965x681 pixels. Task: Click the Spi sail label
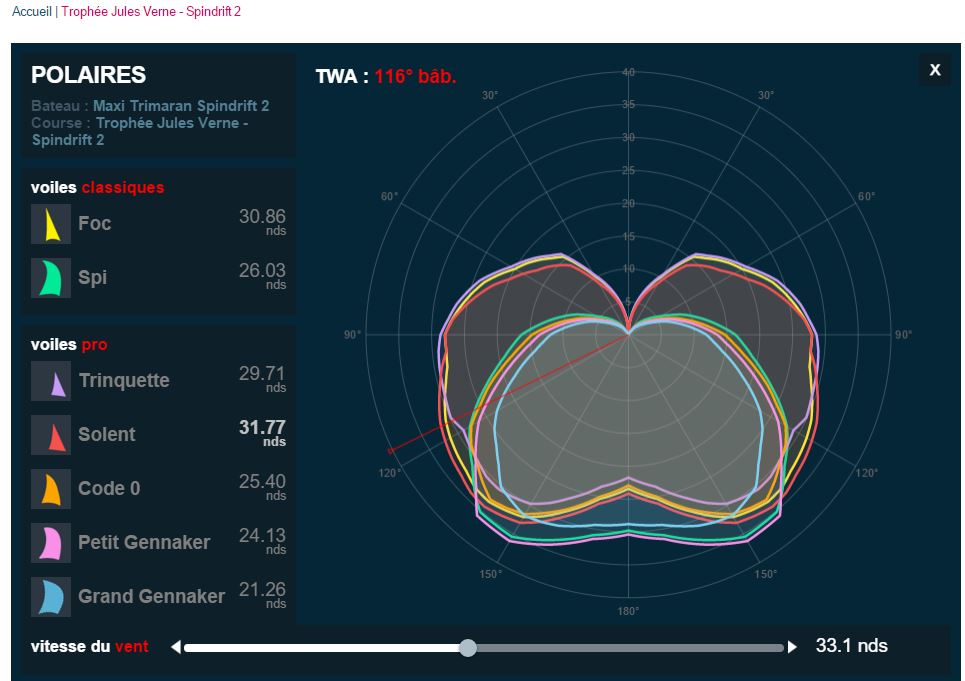tap(92, 277)
